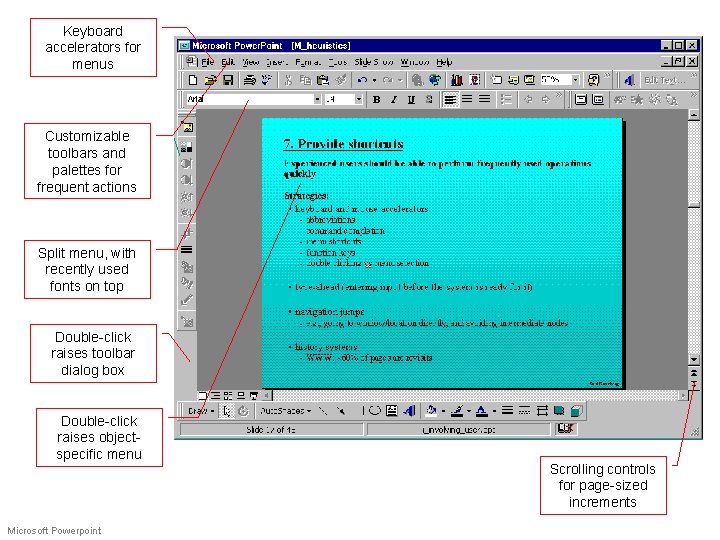This screenshot has height=540, width=720.
Task: Toggle left text alignment
Action: (x=450, y=100)
